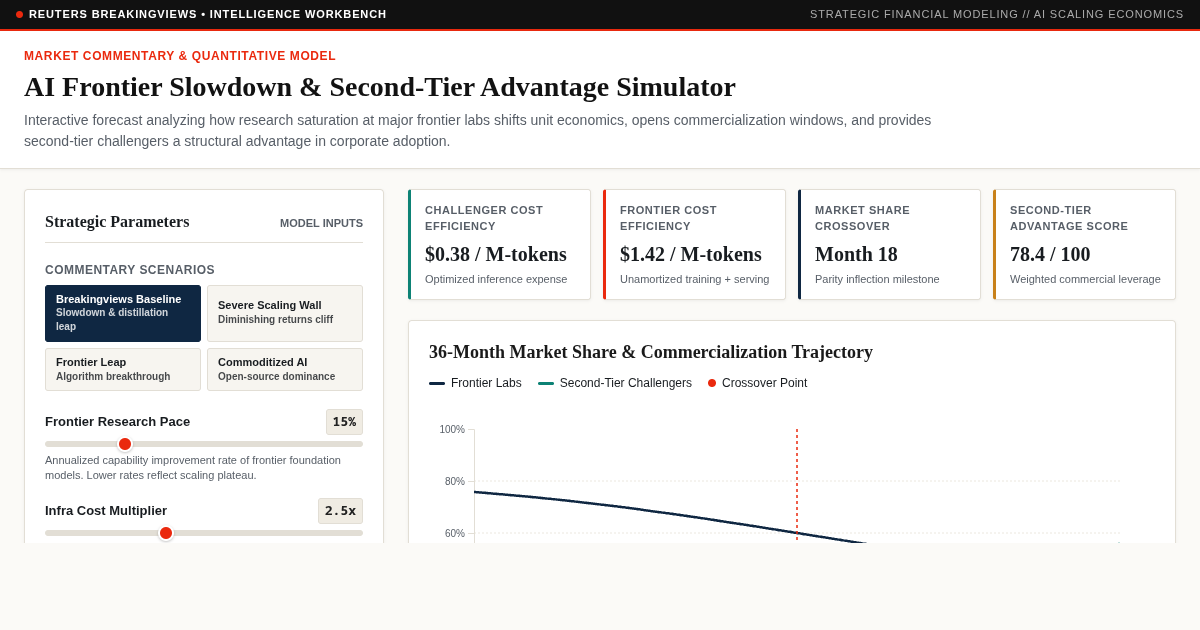Click the 2.5x cost multiplier value

[340, 511]
